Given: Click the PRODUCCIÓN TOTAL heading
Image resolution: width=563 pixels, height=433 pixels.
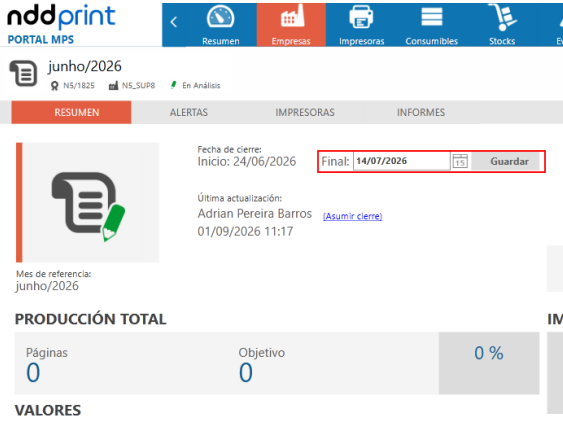Looking at the screenshot, I should click(90, 319).
